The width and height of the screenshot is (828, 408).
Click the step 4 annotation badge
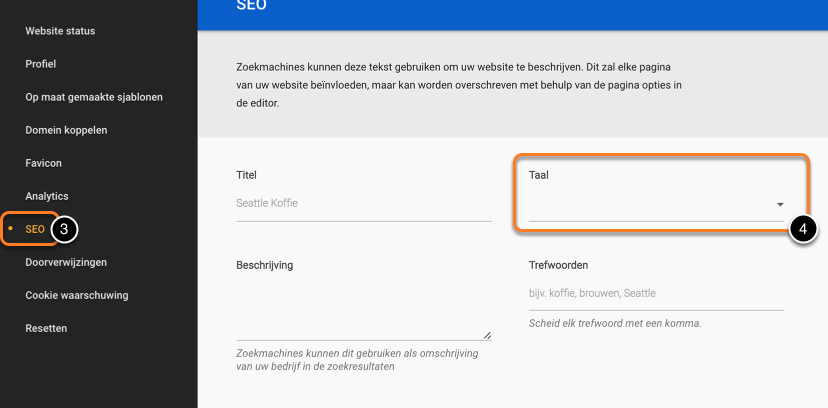coord(803,229)
